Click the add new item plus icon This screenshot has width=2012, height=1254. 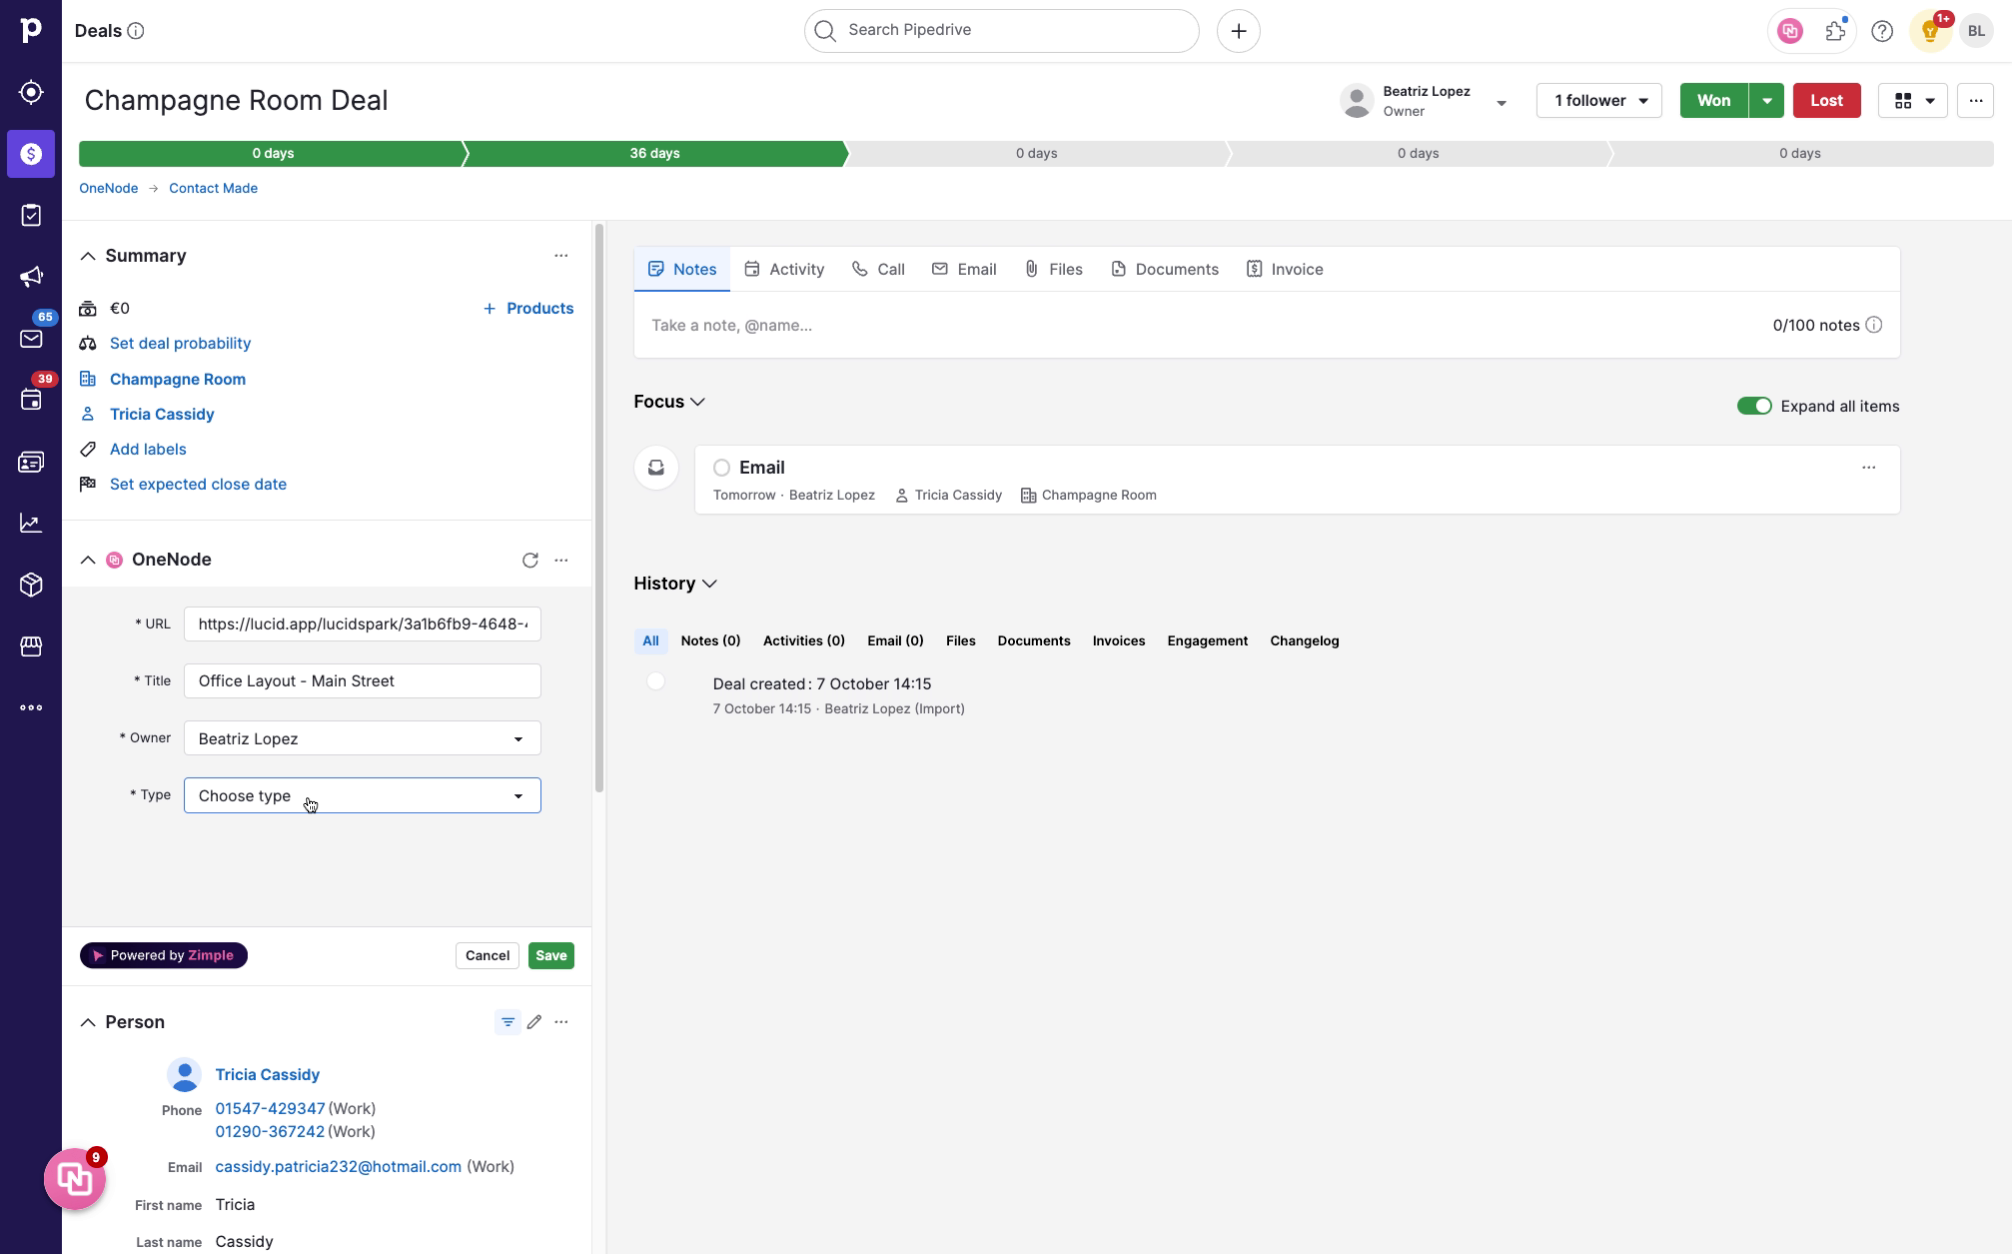click(x=1238, y=30)
